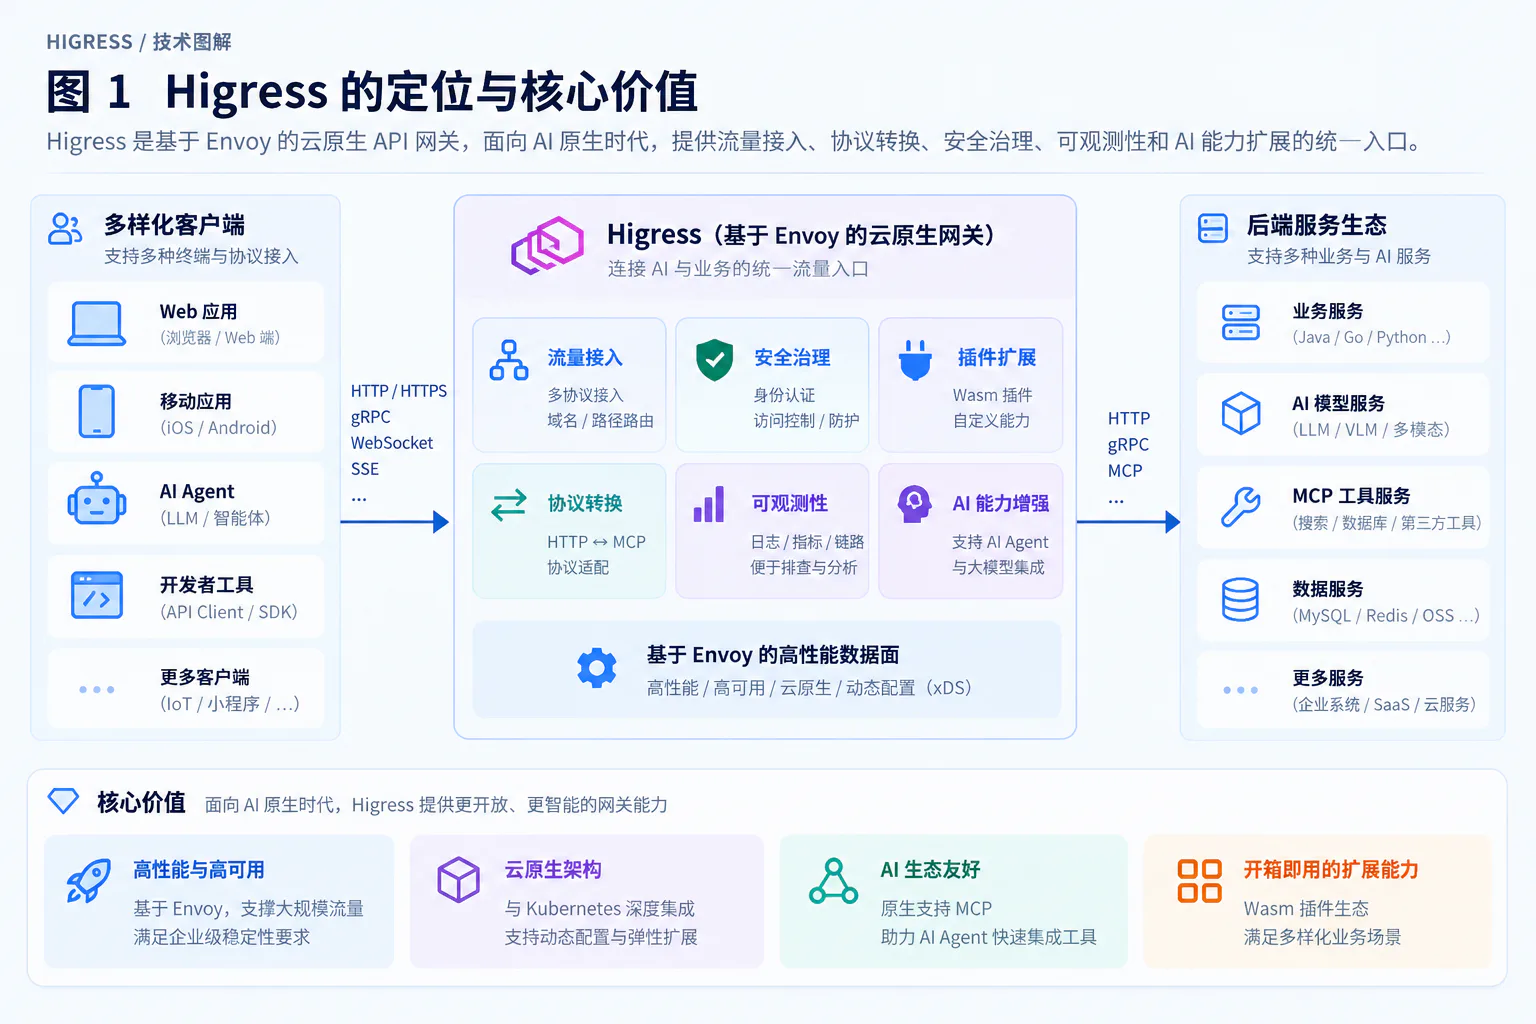
Task: Click the phone icon beside 移动应用
Action: pos(97,411)
